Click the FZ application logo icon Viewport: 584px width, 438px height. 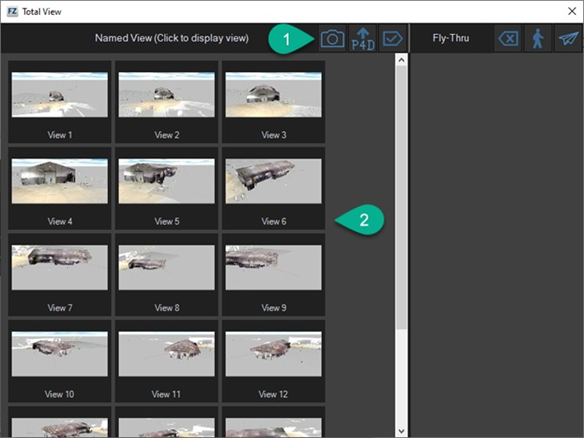tap(12, 11)
